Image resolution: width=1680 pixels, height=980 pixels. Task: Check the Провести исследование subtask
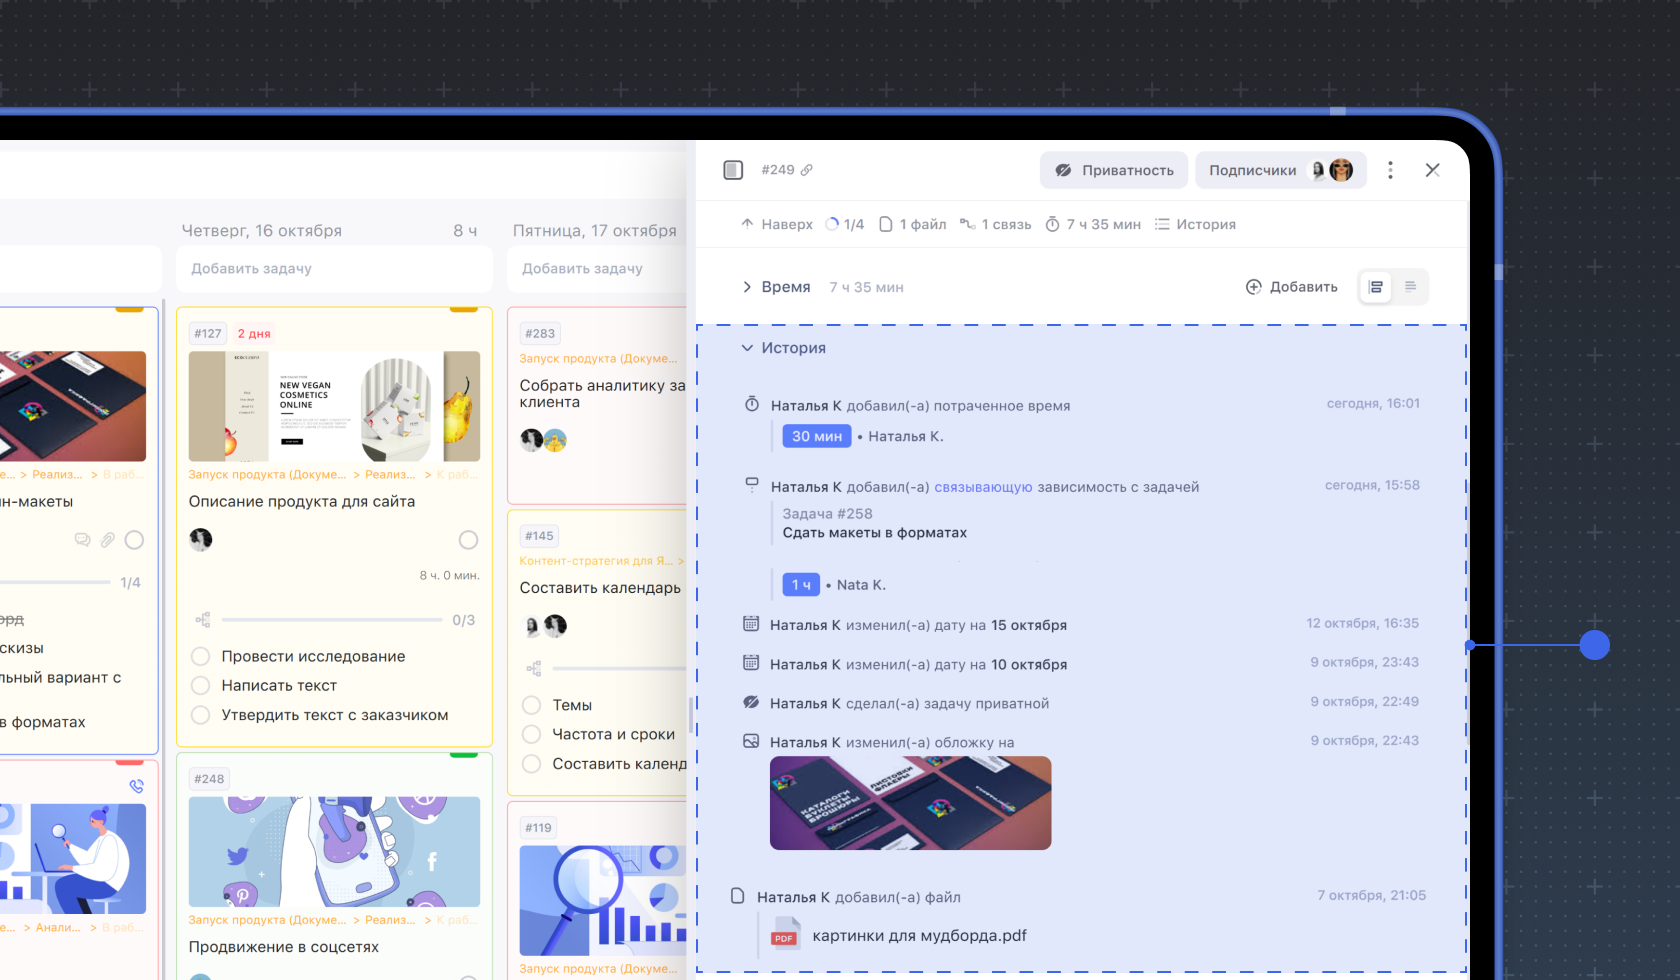click(x=201, y=656)
